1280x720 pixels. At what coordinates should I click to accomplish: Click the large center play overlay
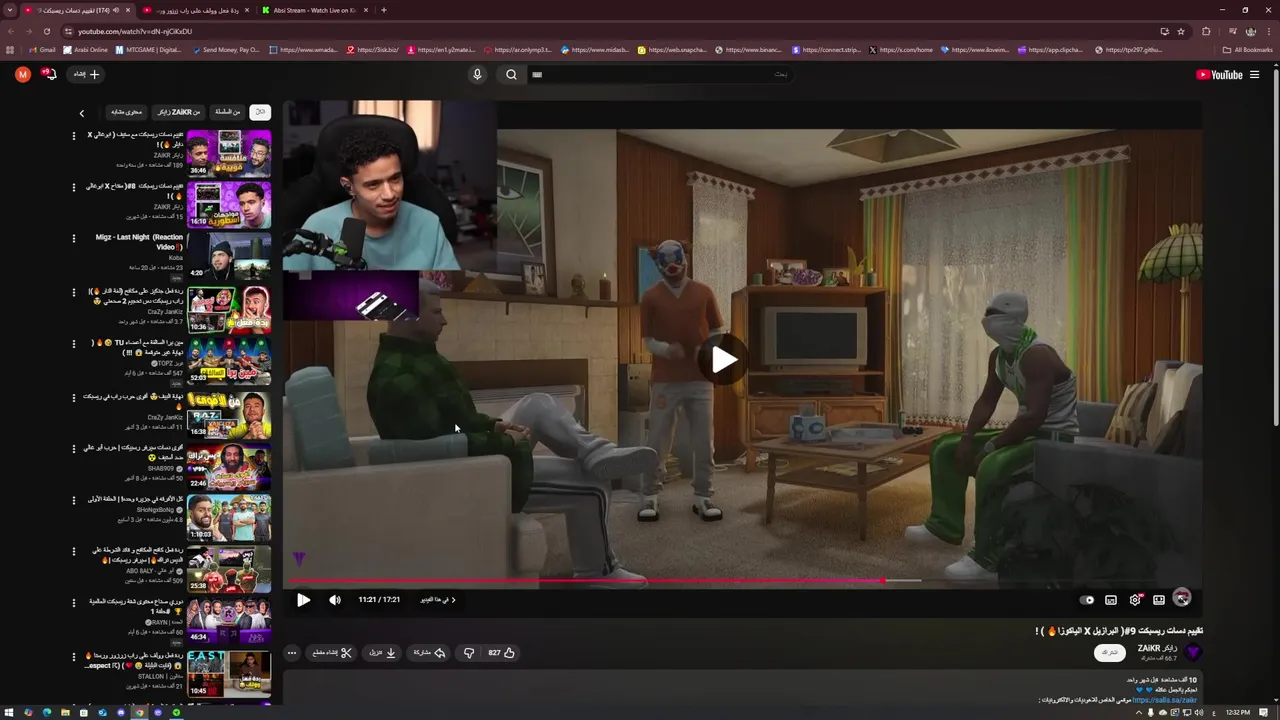click(x=724, y=360)
